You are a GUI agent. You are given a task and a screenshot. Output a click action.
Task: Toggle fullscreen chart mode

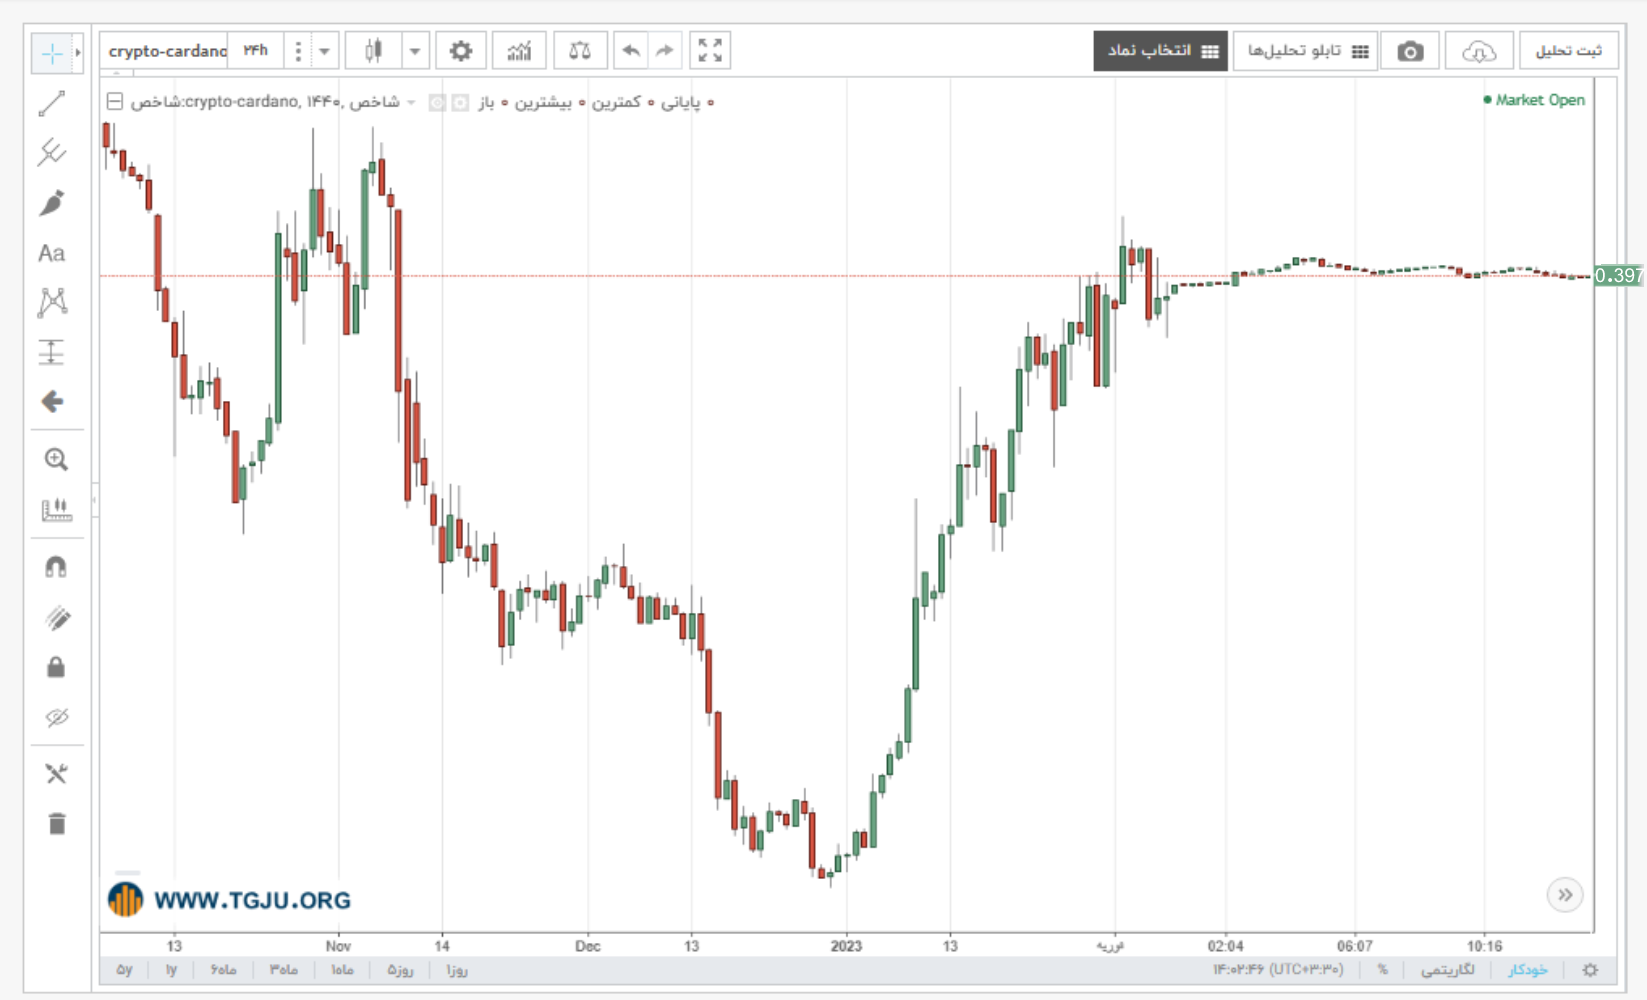click(710, 51)
